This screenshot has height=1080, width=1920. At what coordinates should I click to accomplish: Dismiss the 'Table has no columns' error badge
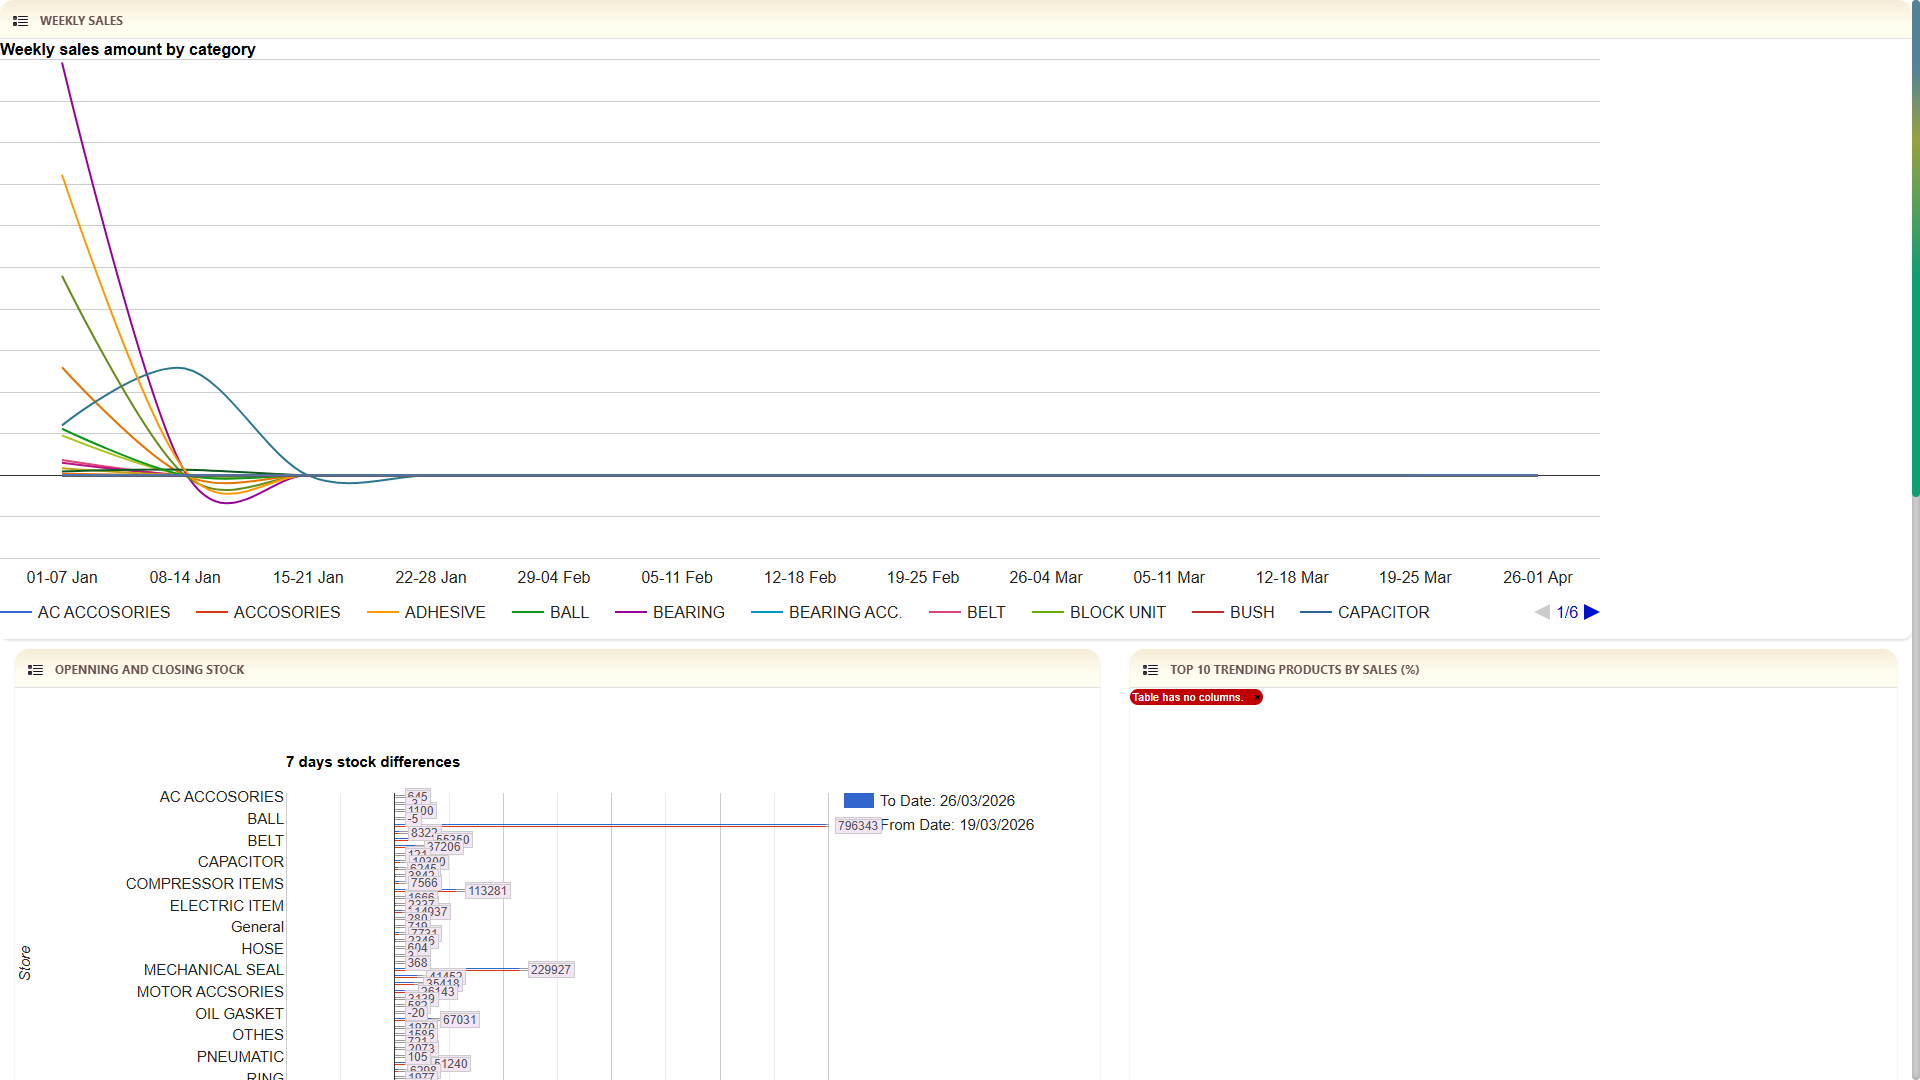pos(1257,698)
